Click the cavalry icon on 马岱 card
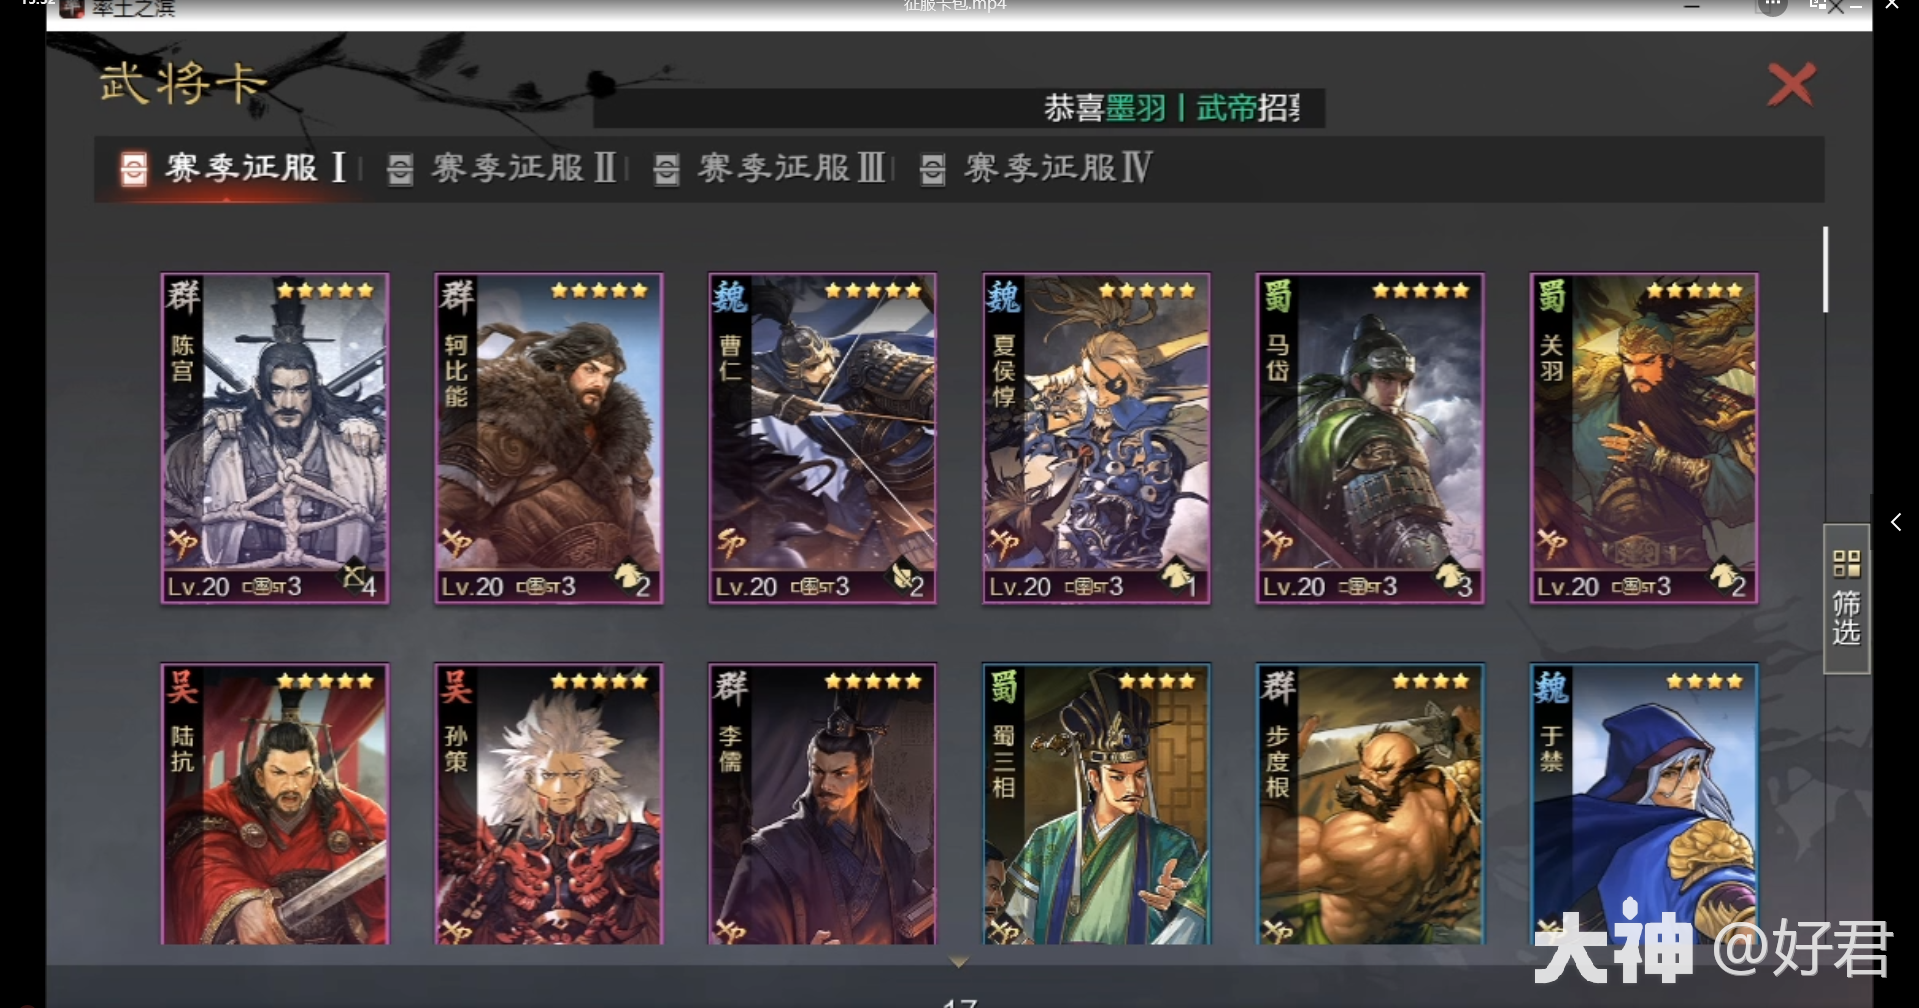 (1449, 576)
